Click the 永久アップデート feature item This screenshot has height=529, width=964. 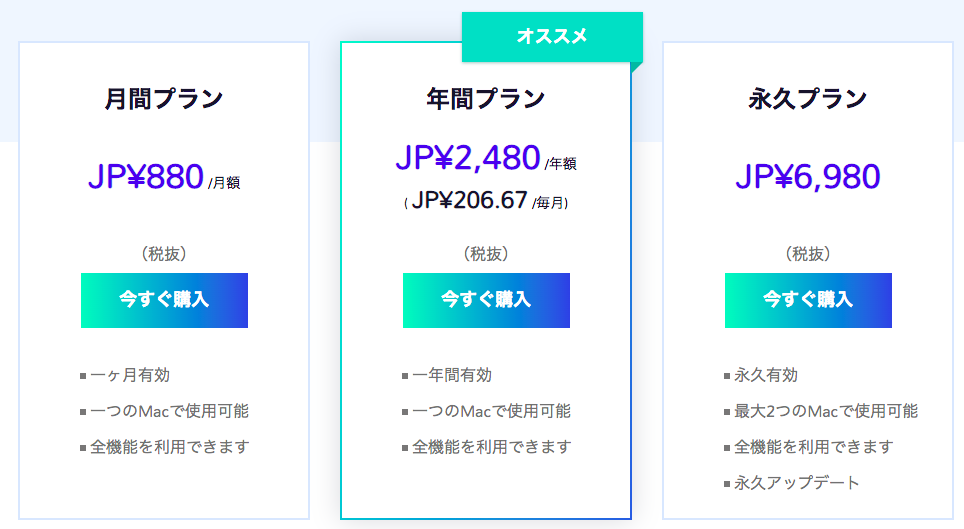click(x=797, y=483)
